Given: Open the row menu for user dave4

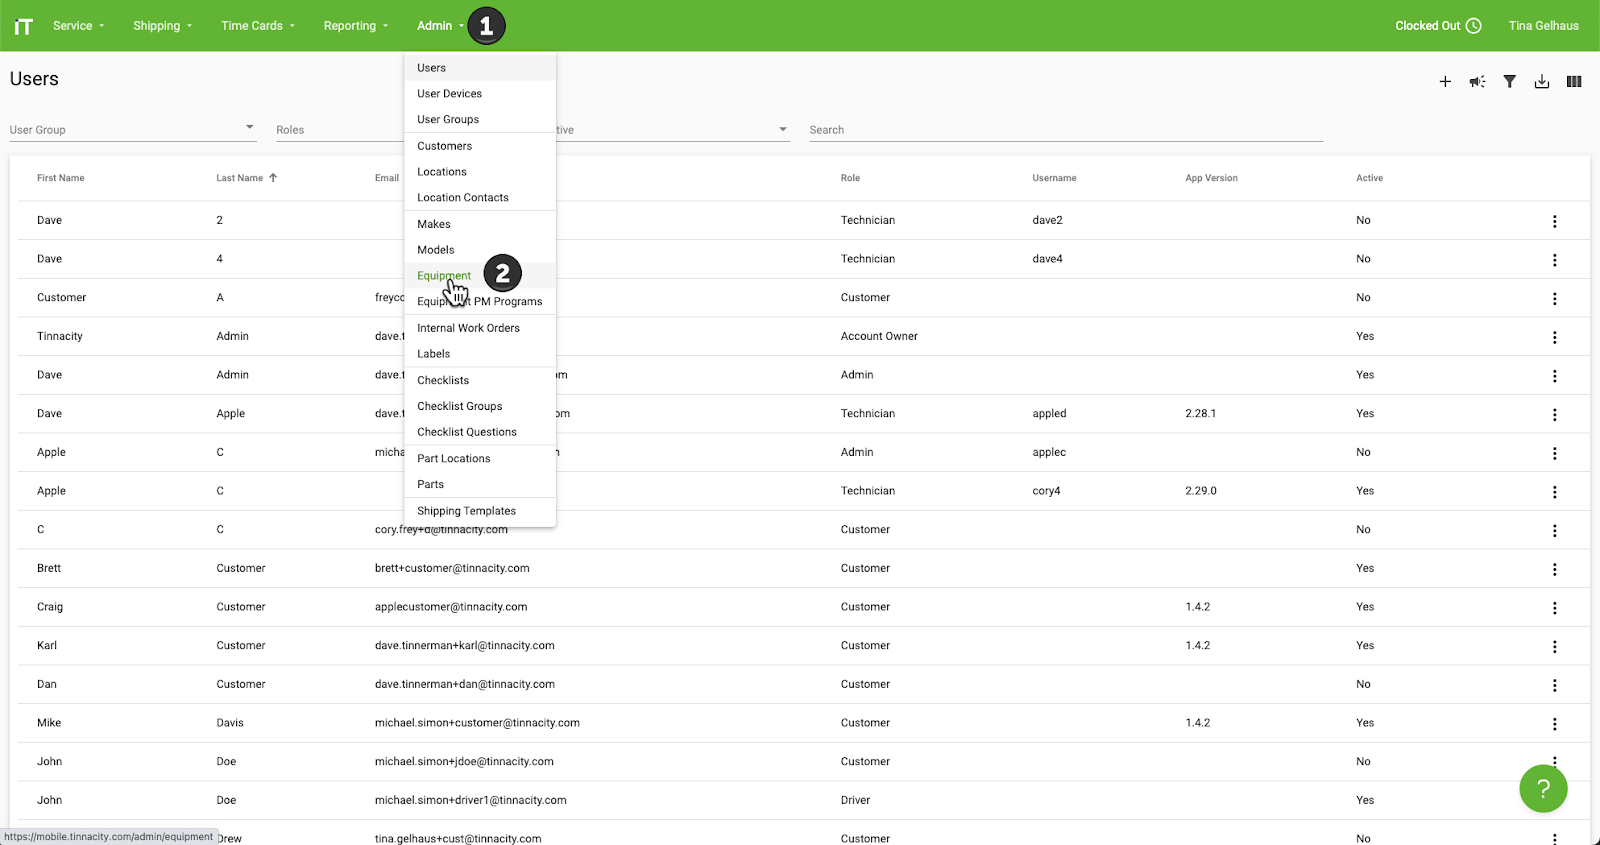Looking at the screenshot, I should (1555, 260).
